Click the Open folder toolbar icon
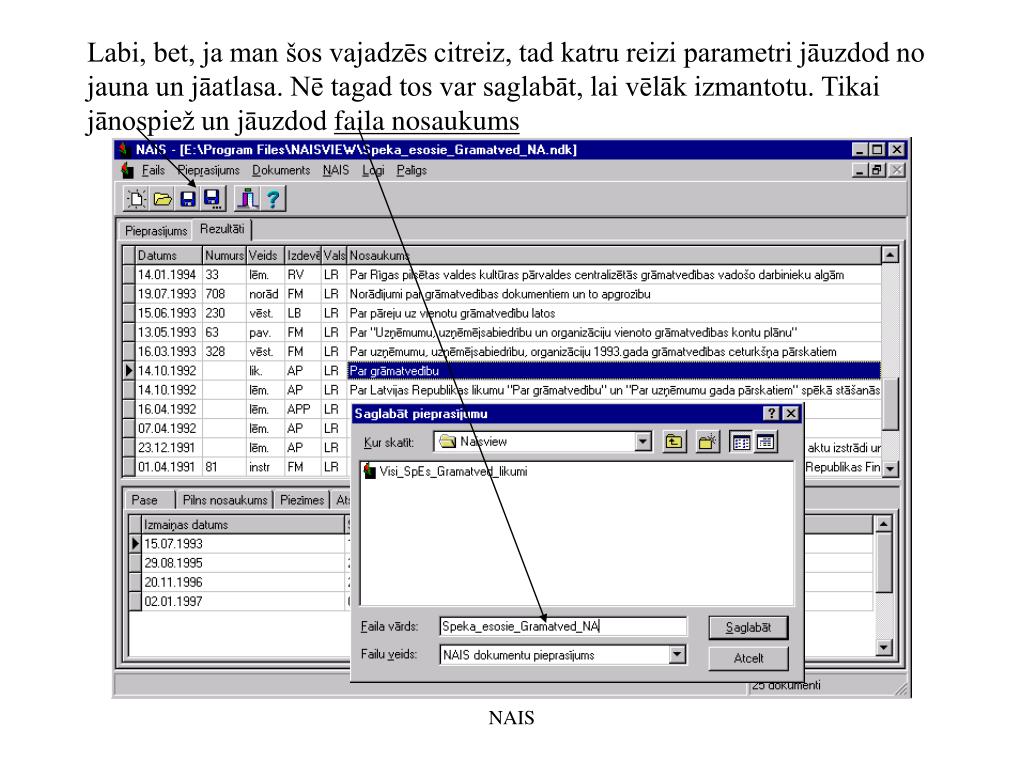 (162, 199)
